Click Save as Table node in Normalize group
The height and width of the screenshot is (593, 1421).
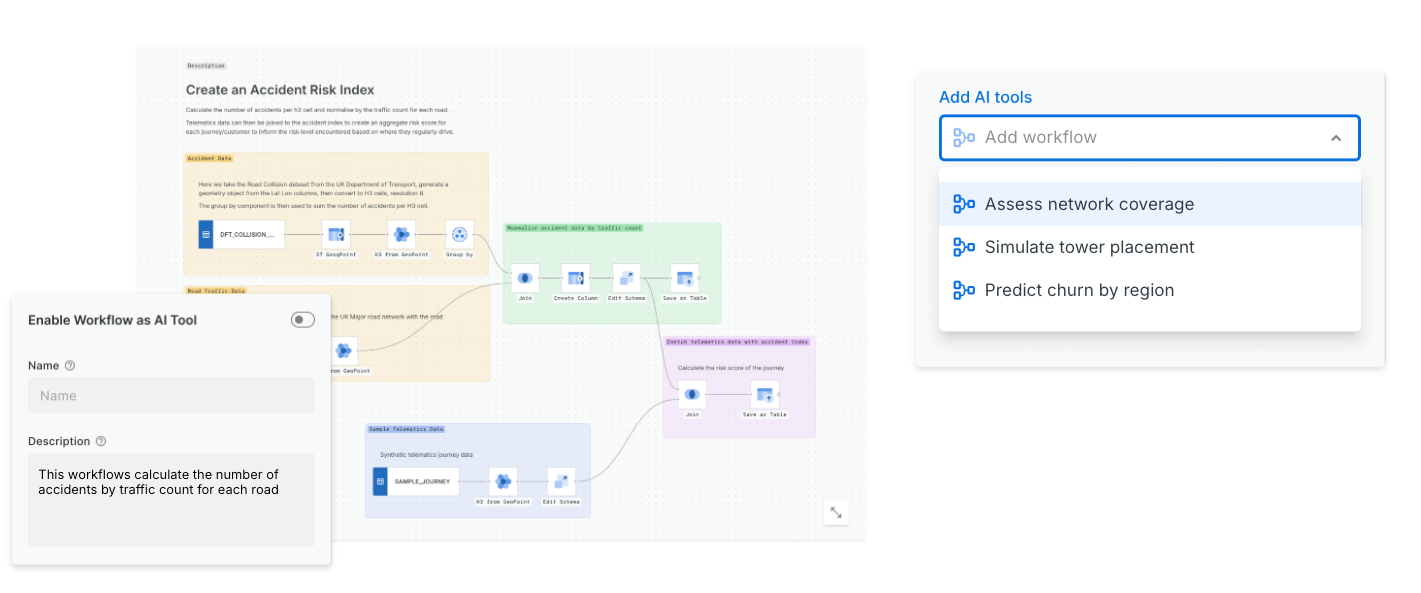[x=685, y=278]
